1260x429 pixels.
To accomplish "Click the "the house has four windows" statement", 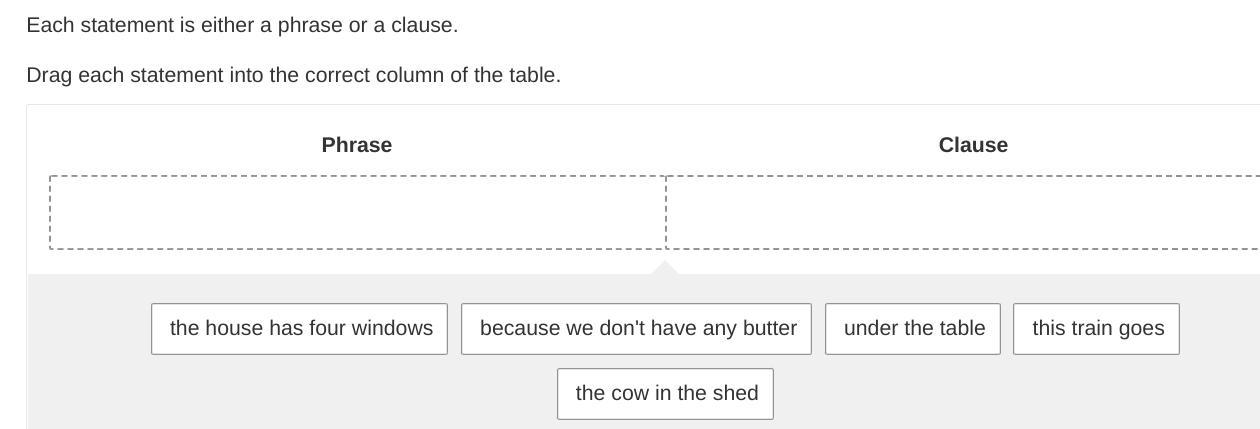I will pos(300,329).
